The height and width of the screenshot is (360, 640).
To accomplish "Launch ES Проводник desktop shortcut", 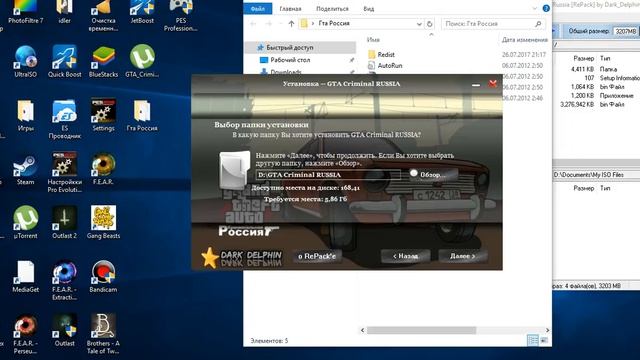I will [64, 118].
